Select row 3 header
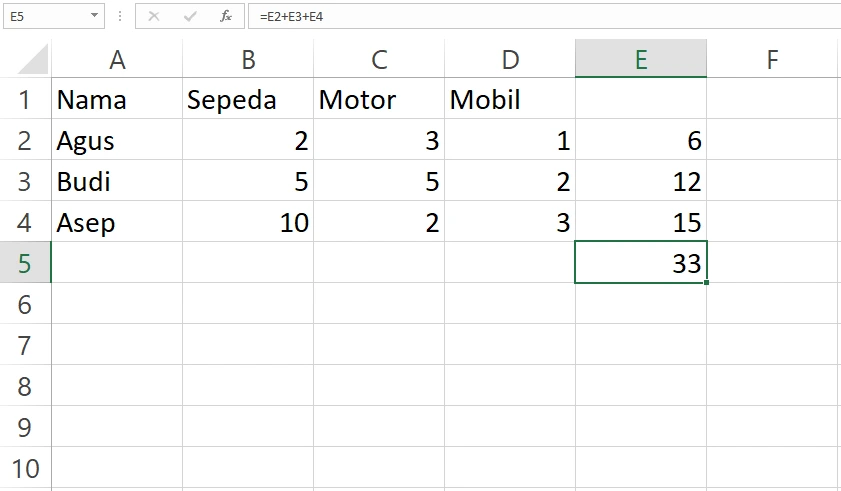Image resolution: width=841 pixels, height=491 pixels. 25,181
